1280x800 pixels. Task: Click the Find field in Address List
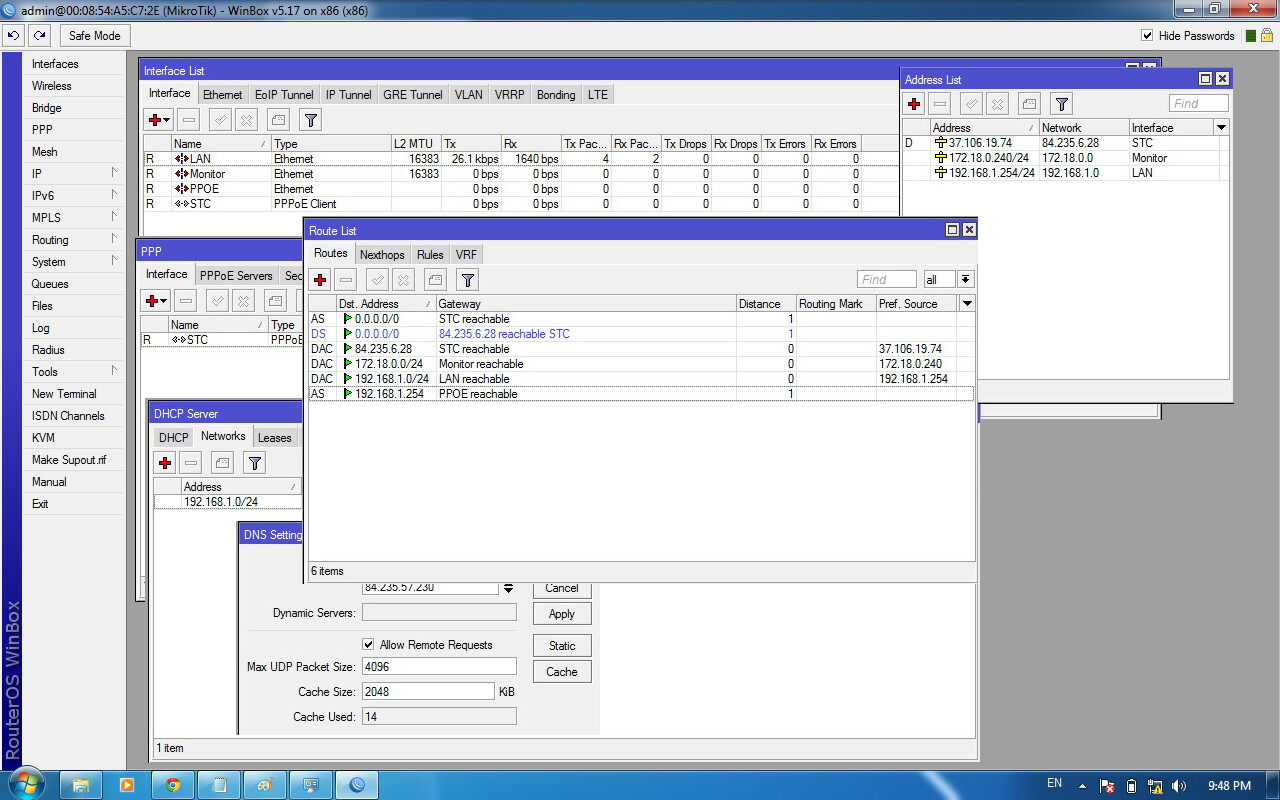click(x=1198, y=104)
